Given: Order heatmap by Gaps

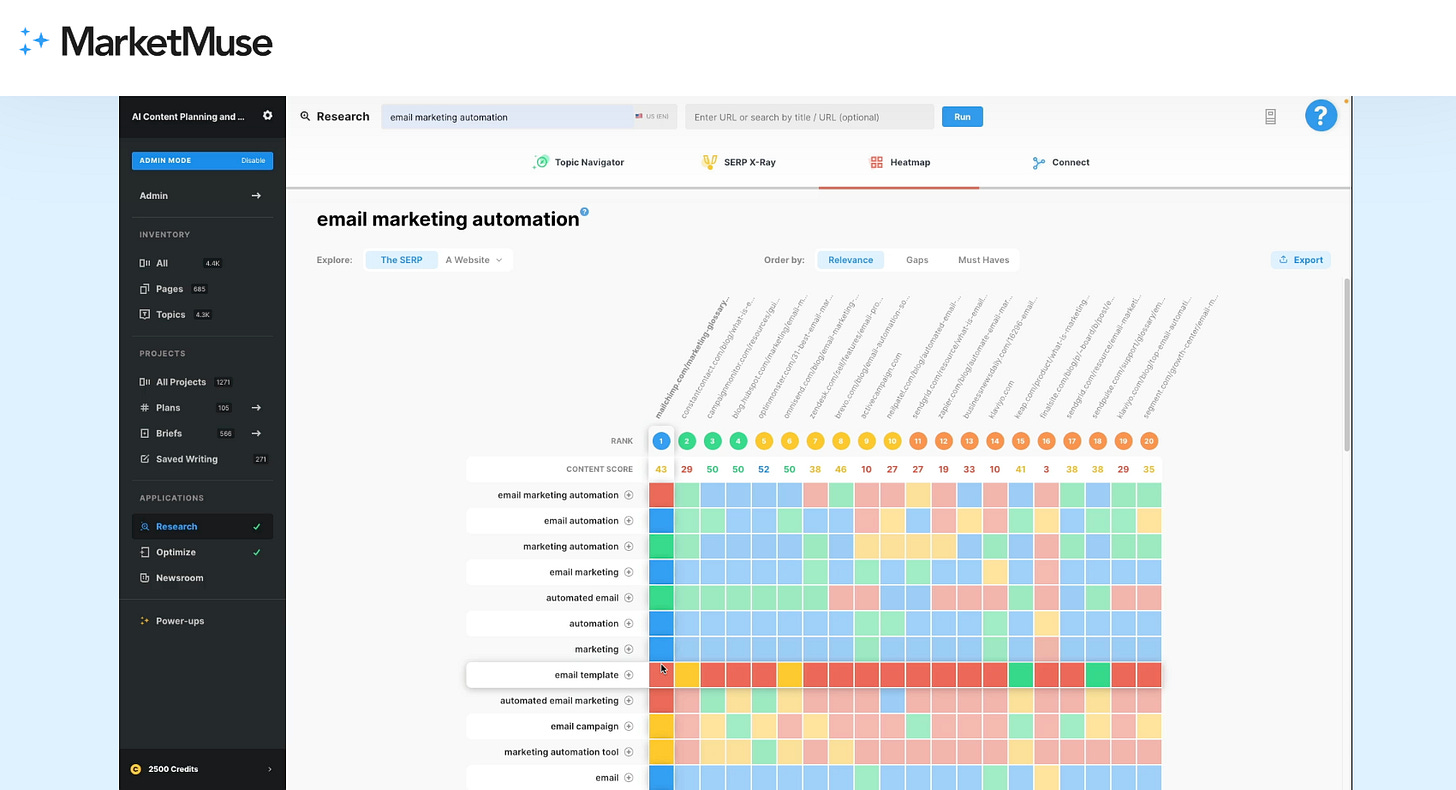Looking at the screenshot, I should [x=917, y=260].
